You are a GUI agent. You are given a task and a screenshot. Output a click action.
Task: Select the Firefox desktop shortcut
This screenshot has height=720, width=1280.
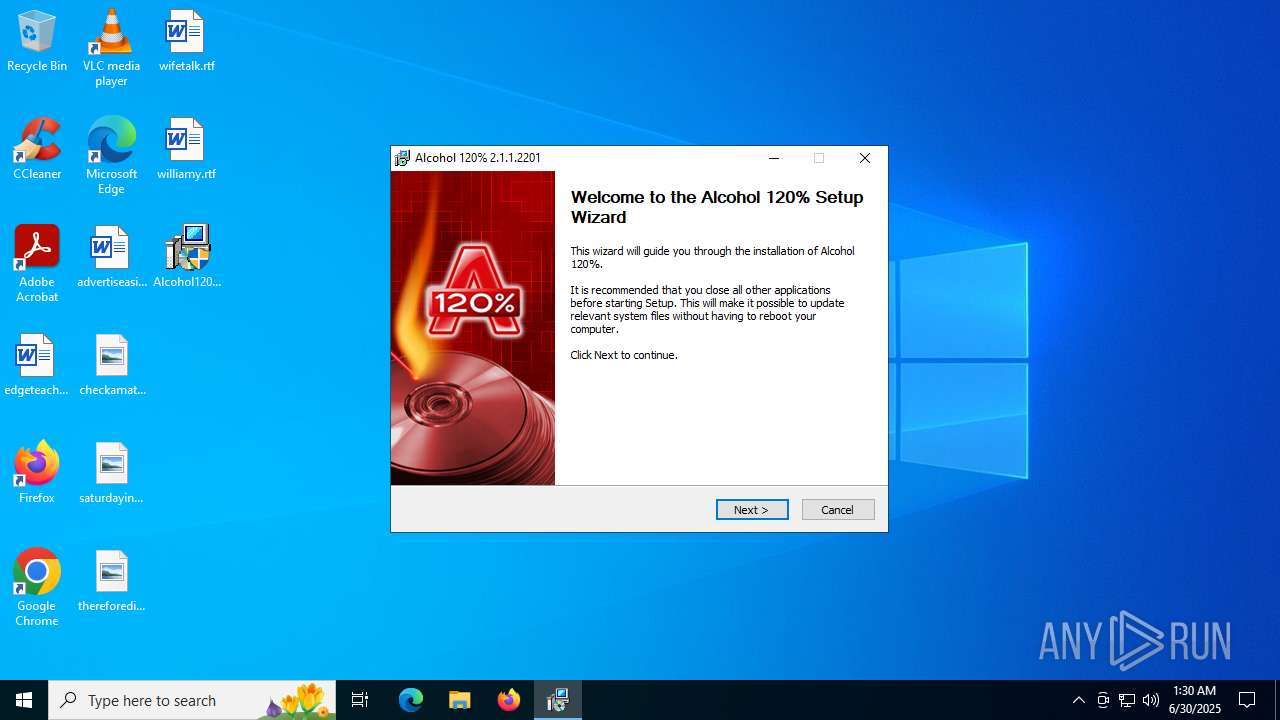37,472
